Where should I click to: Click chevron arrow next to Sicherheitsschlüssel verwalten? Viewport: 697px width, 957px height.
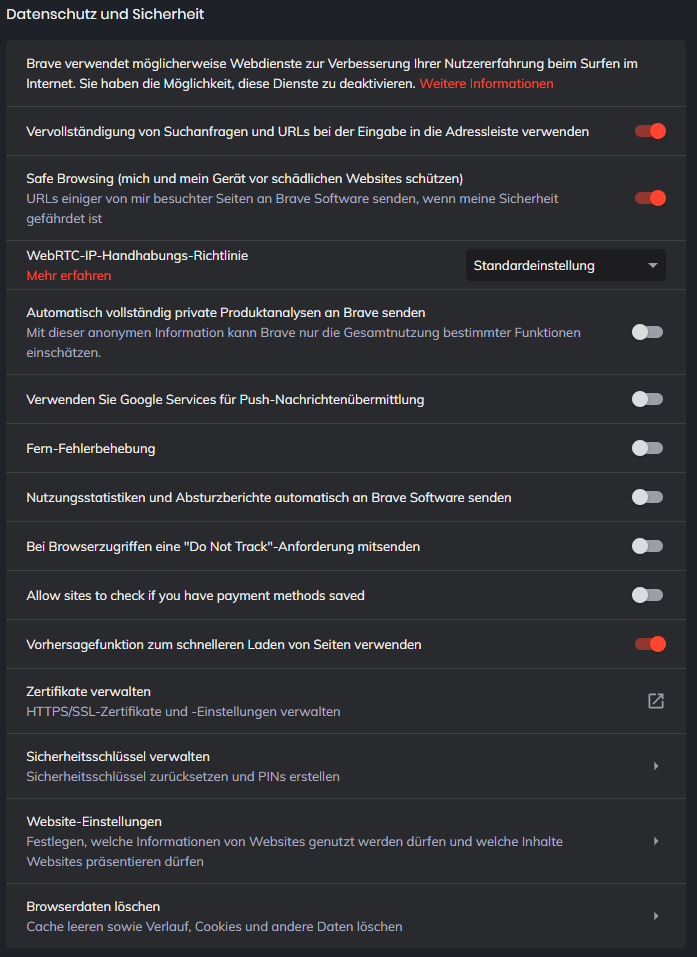tap(655, 766)
